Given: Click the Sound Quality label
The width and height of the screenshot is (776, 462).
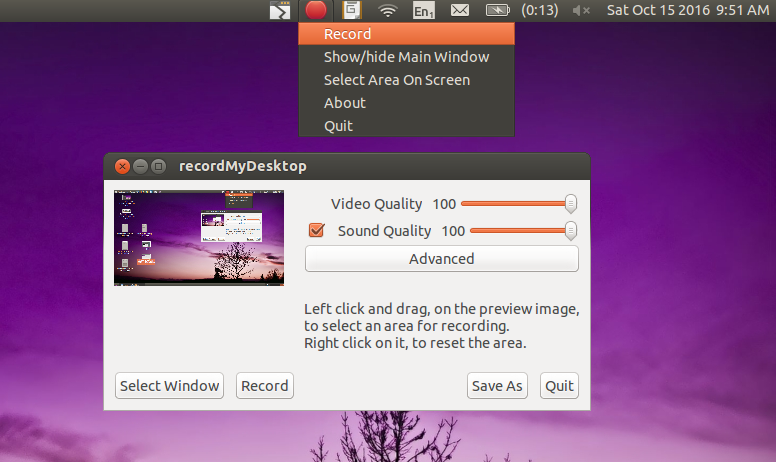Looking at the screenshot, I should coord(384,231).
